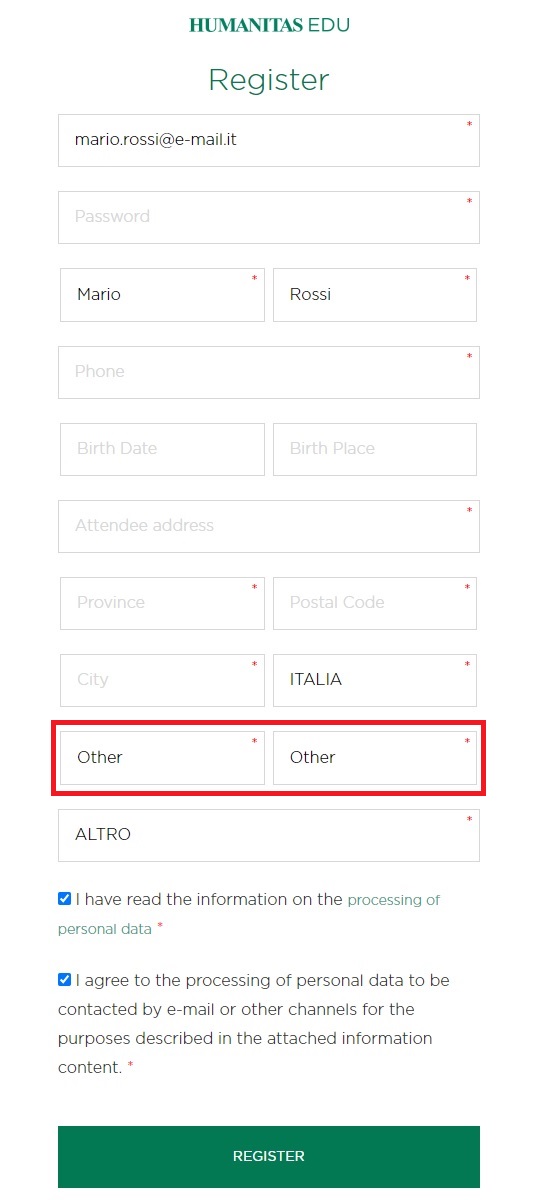Expand the ALTRO dropdown

(x=269, y=835)
